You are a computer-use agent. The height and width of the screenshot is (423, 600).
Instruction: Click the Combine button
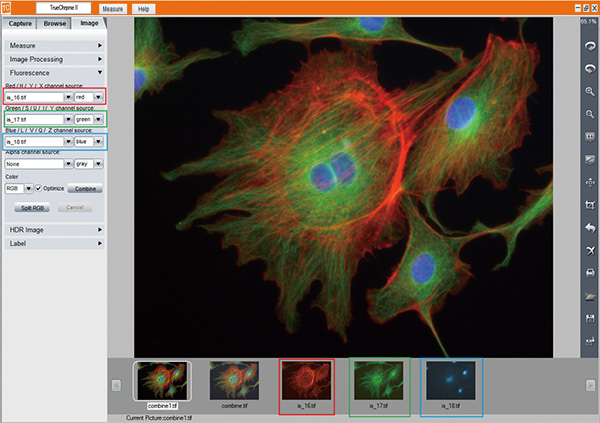(x=84, y=188)
